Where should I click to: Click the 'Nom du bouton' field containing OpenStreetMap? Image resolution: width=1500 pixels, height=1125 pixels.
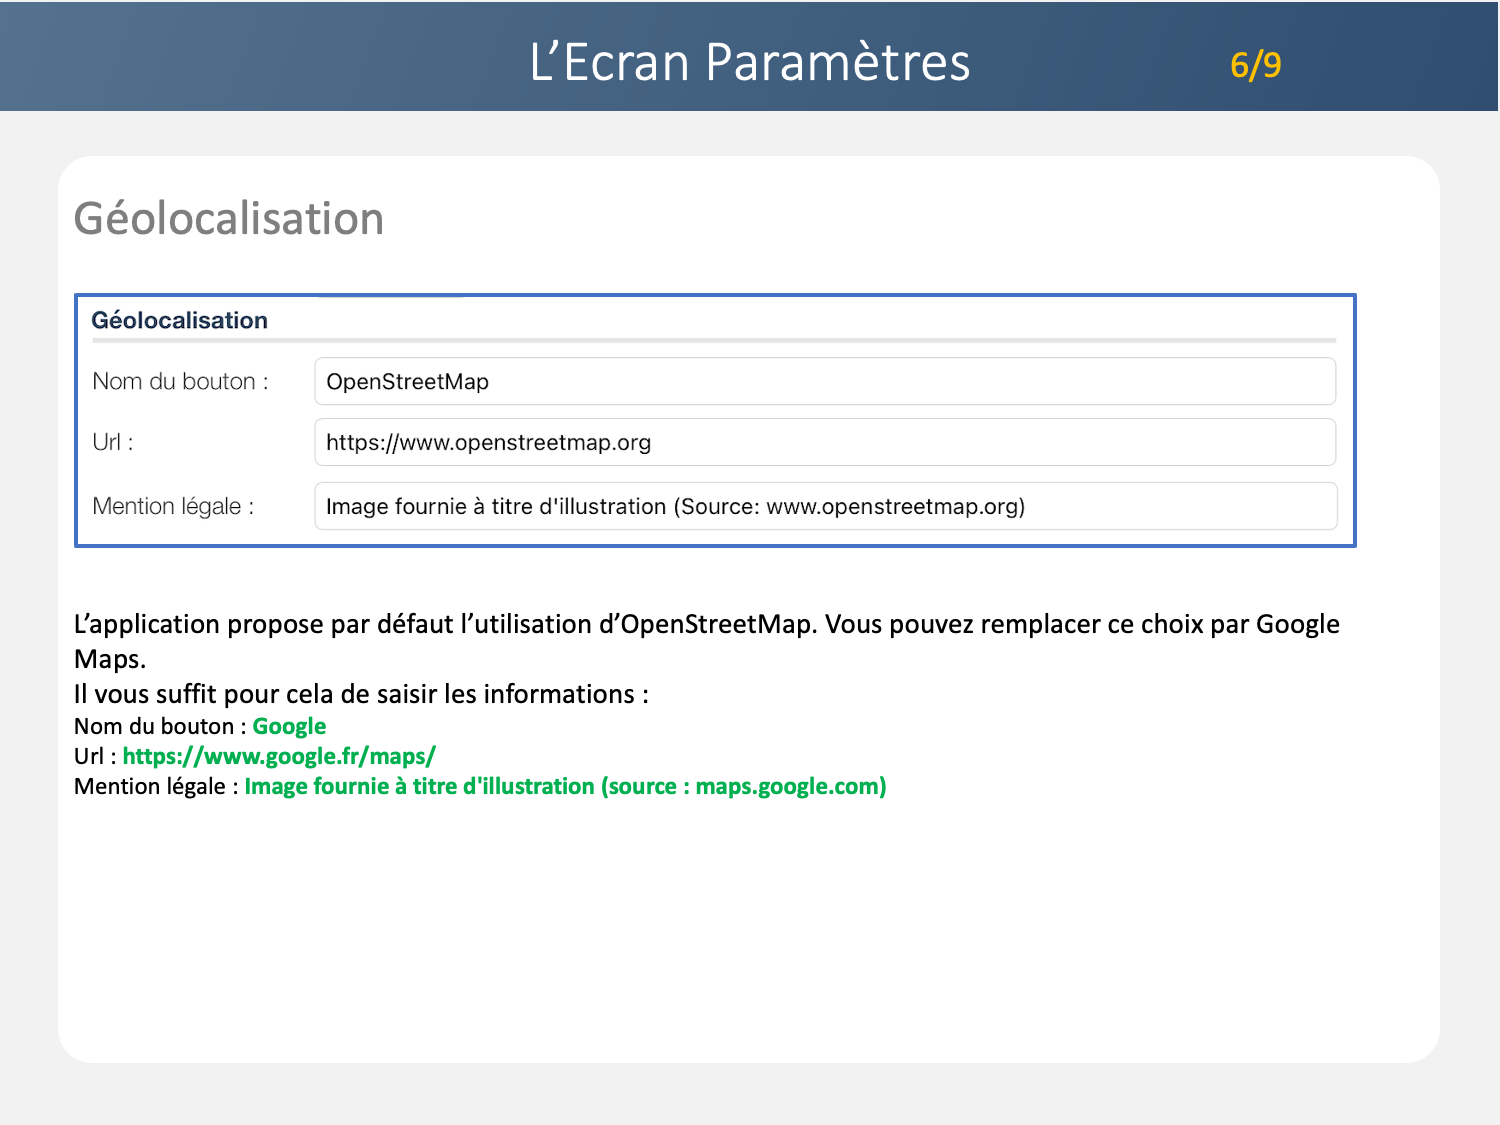[x=825, y=381]
